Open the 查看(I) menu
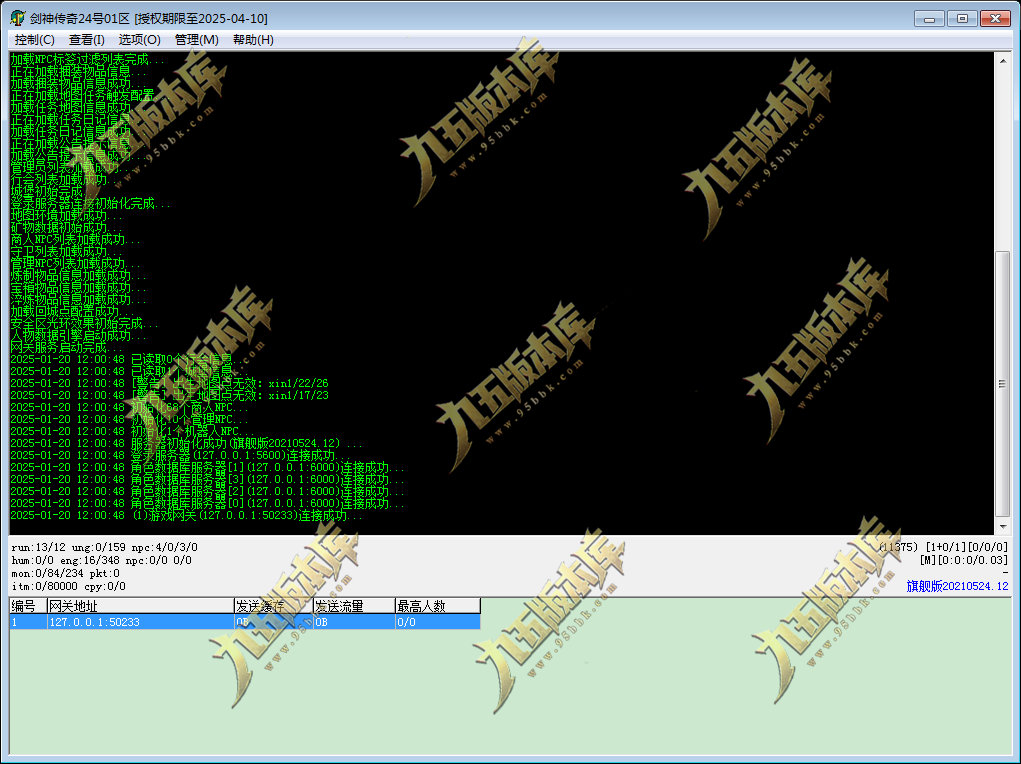 (87, 40)
